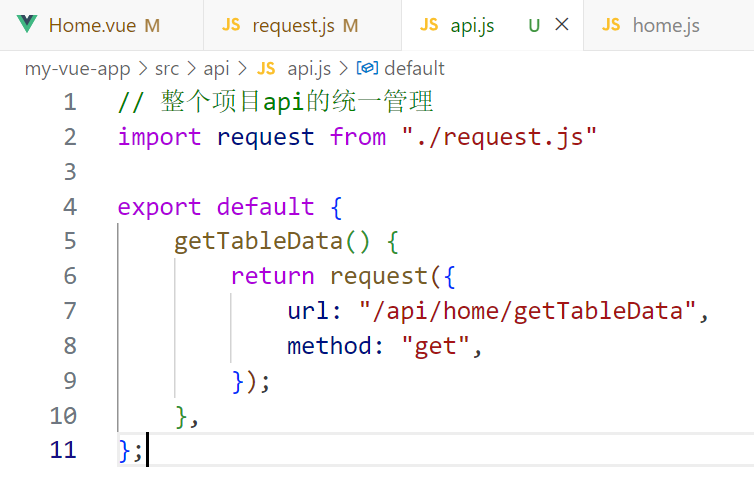
Task: Open the home.js tab
Action: coord(668,25)
